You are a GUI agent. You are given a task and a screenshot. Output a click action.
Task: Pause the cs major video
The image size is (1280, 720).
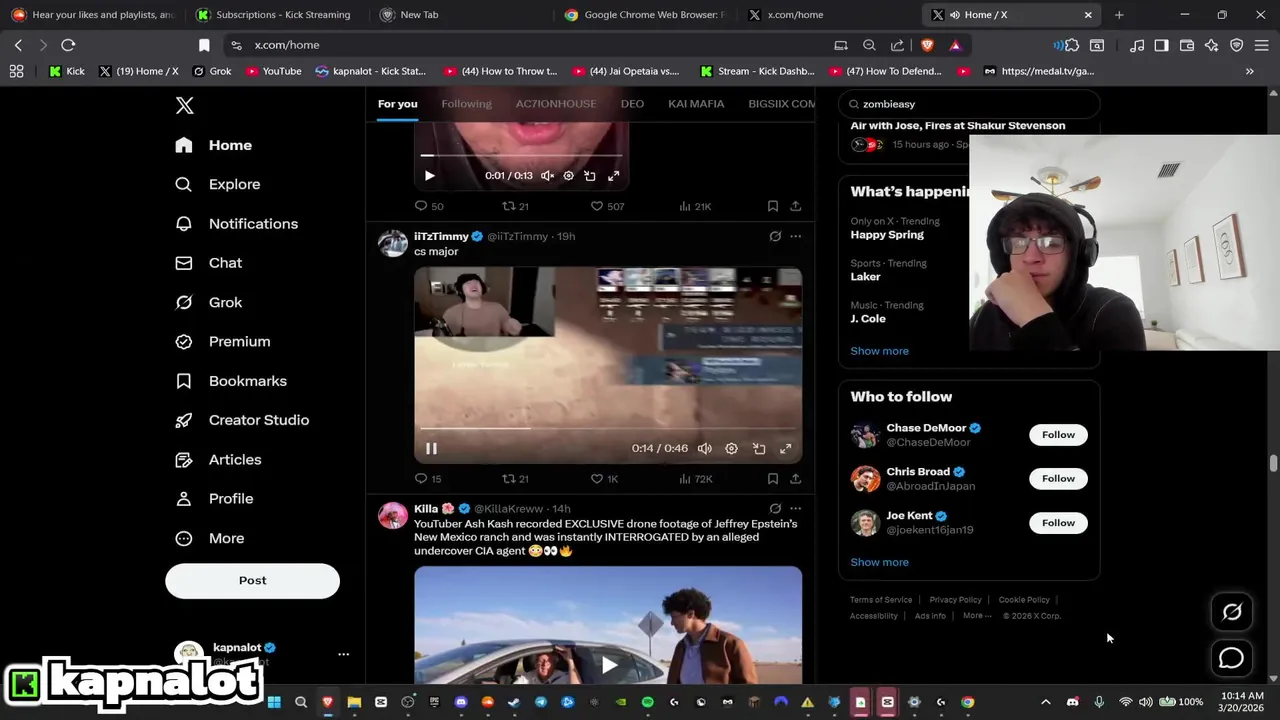click(431, 449)
